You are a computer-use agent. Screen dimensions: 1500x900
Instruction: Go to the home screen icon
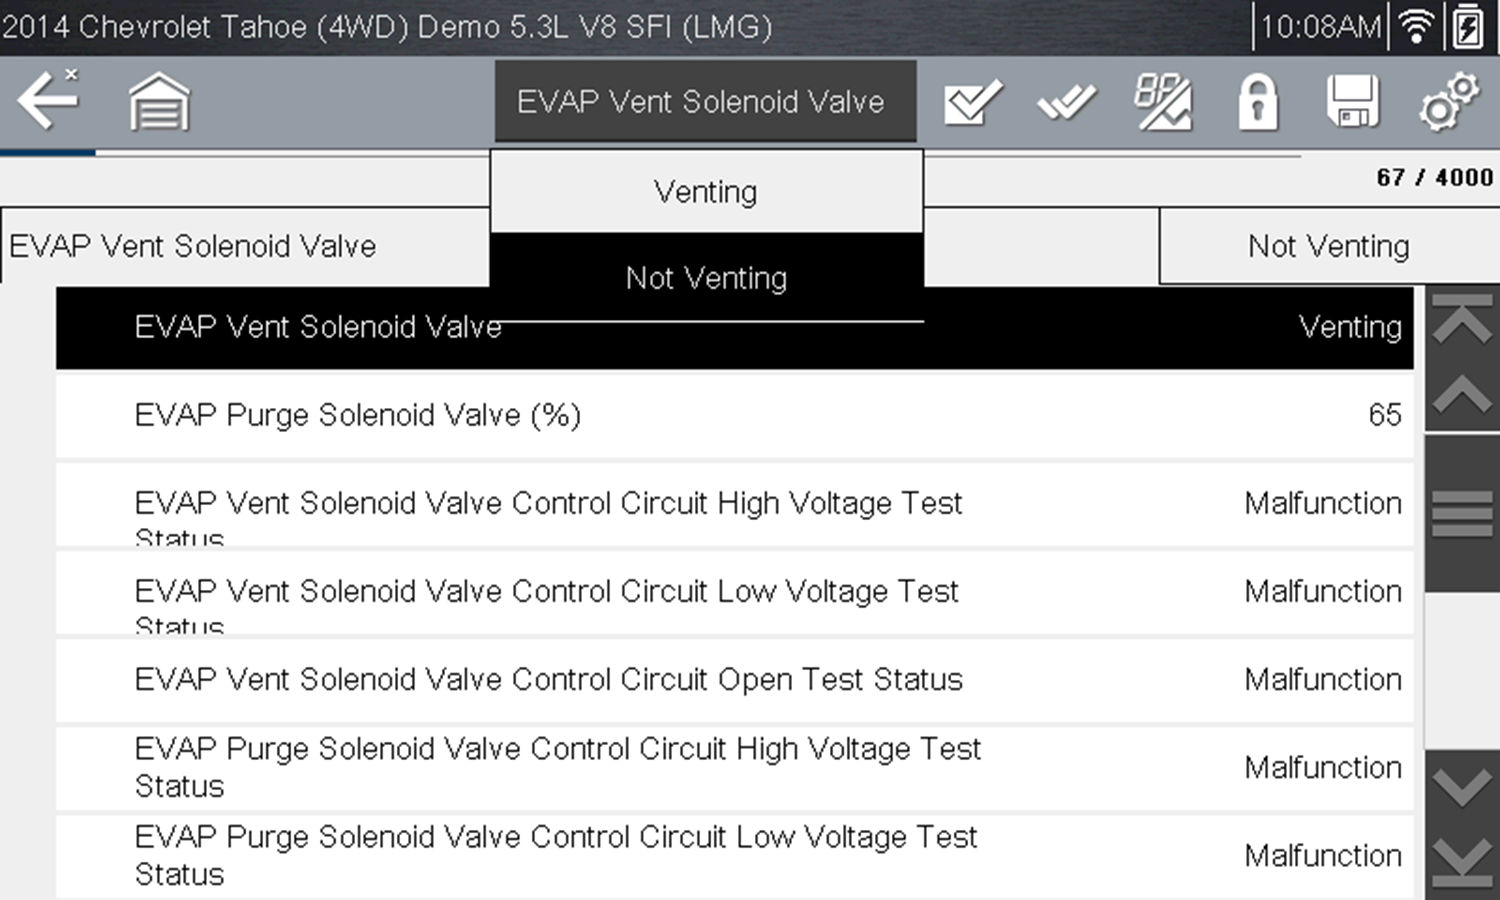click(159, 102)
